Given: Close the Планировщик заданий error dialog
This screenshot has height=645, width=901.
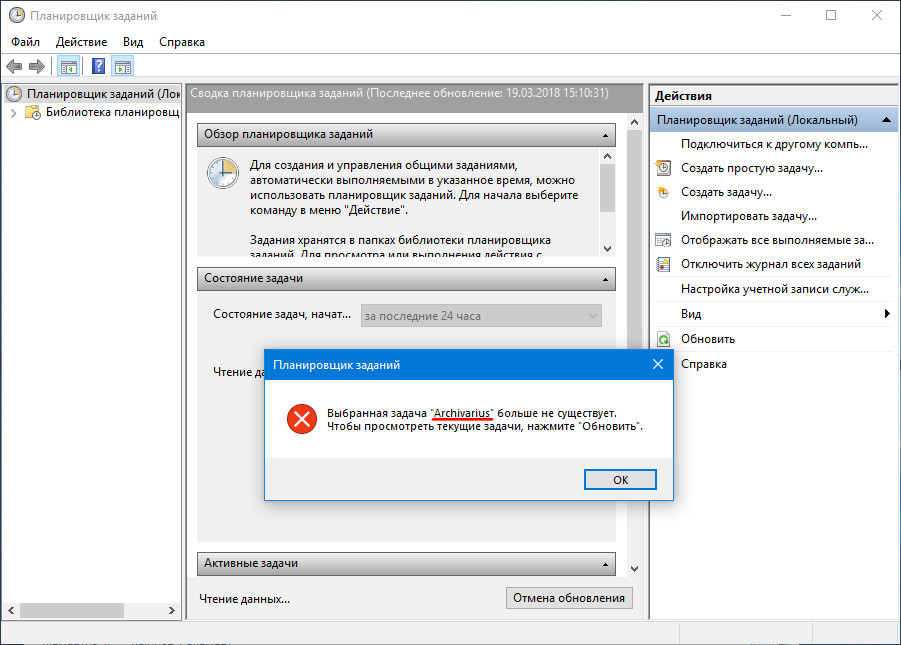Looking at the screenshot, I should coord(658,364).
